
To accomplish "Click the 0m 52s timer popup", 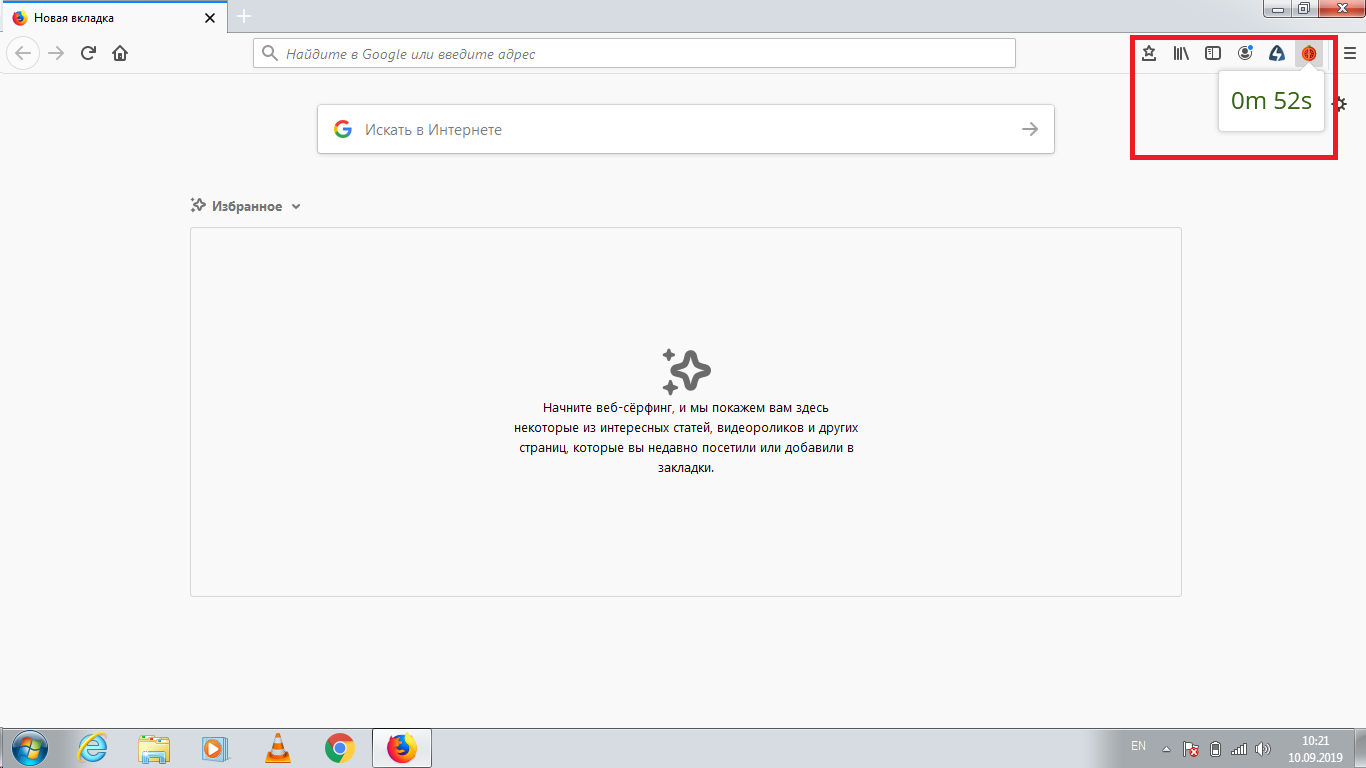I will pos(1271,101).
